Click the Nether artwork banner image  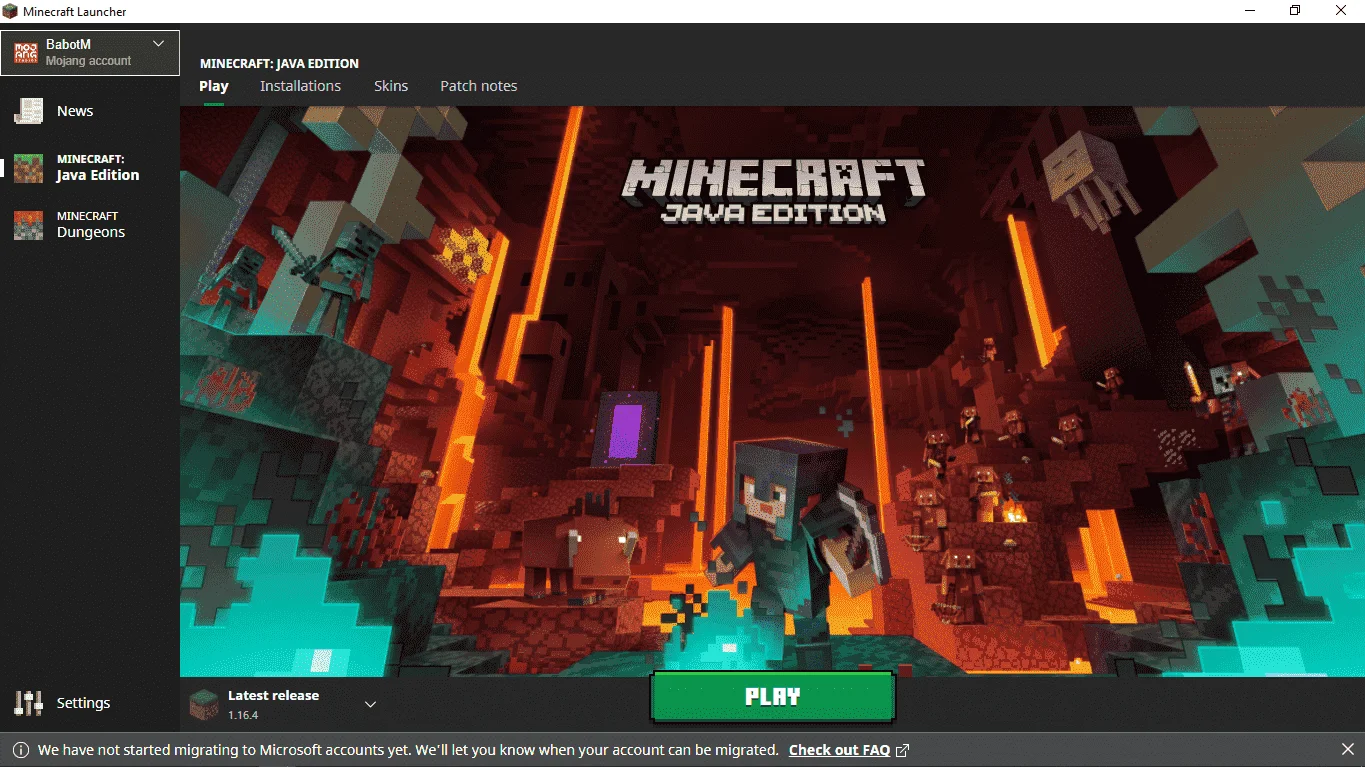tap(772, 391)
